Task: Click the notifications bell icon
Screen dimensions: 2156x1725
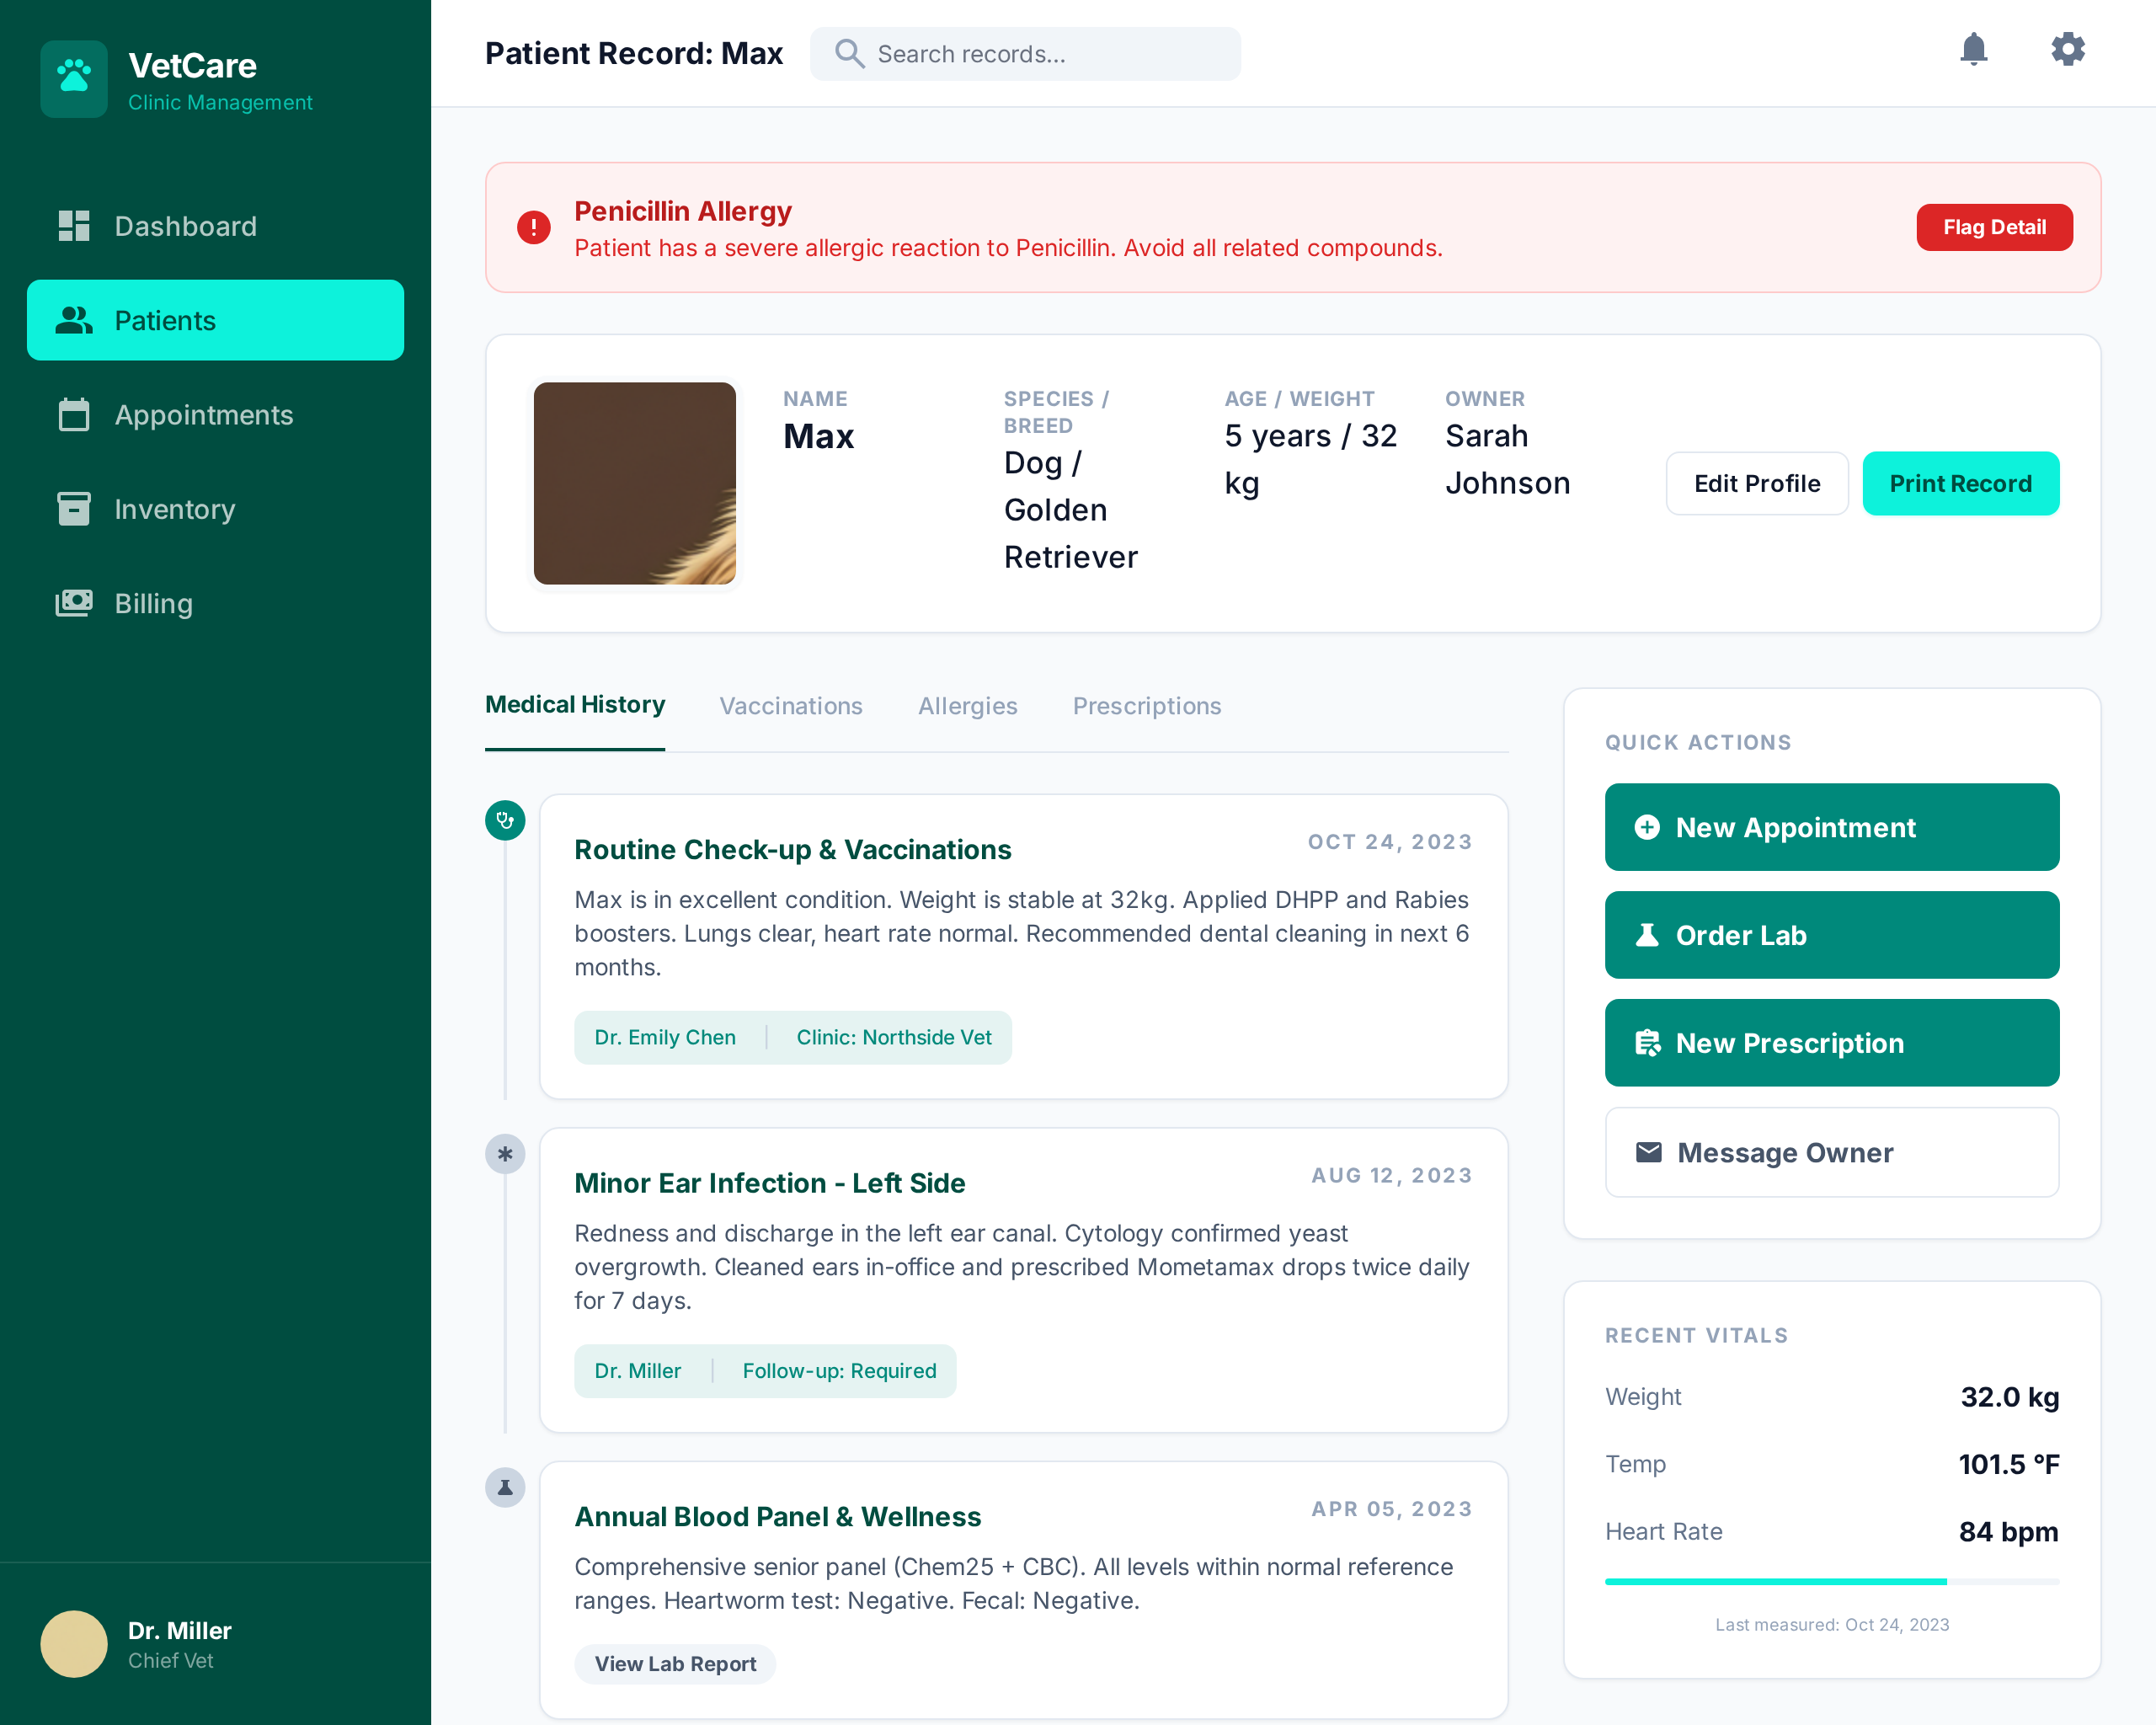Action: point(1973,49)
